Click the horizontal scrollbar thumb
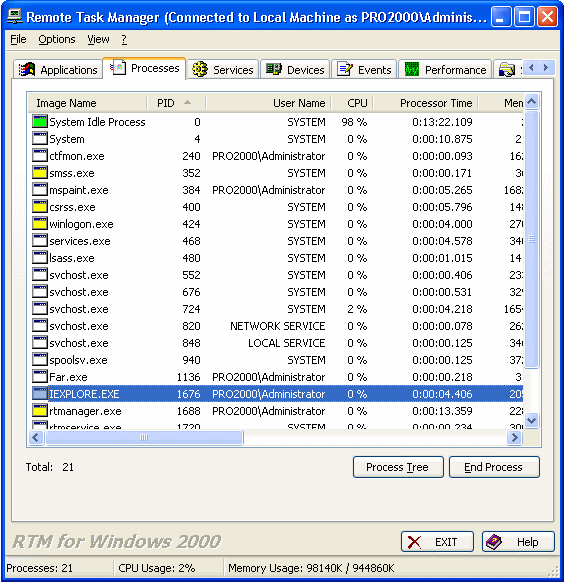The height and width of the screenshot is (583, 565). (144, 437)
